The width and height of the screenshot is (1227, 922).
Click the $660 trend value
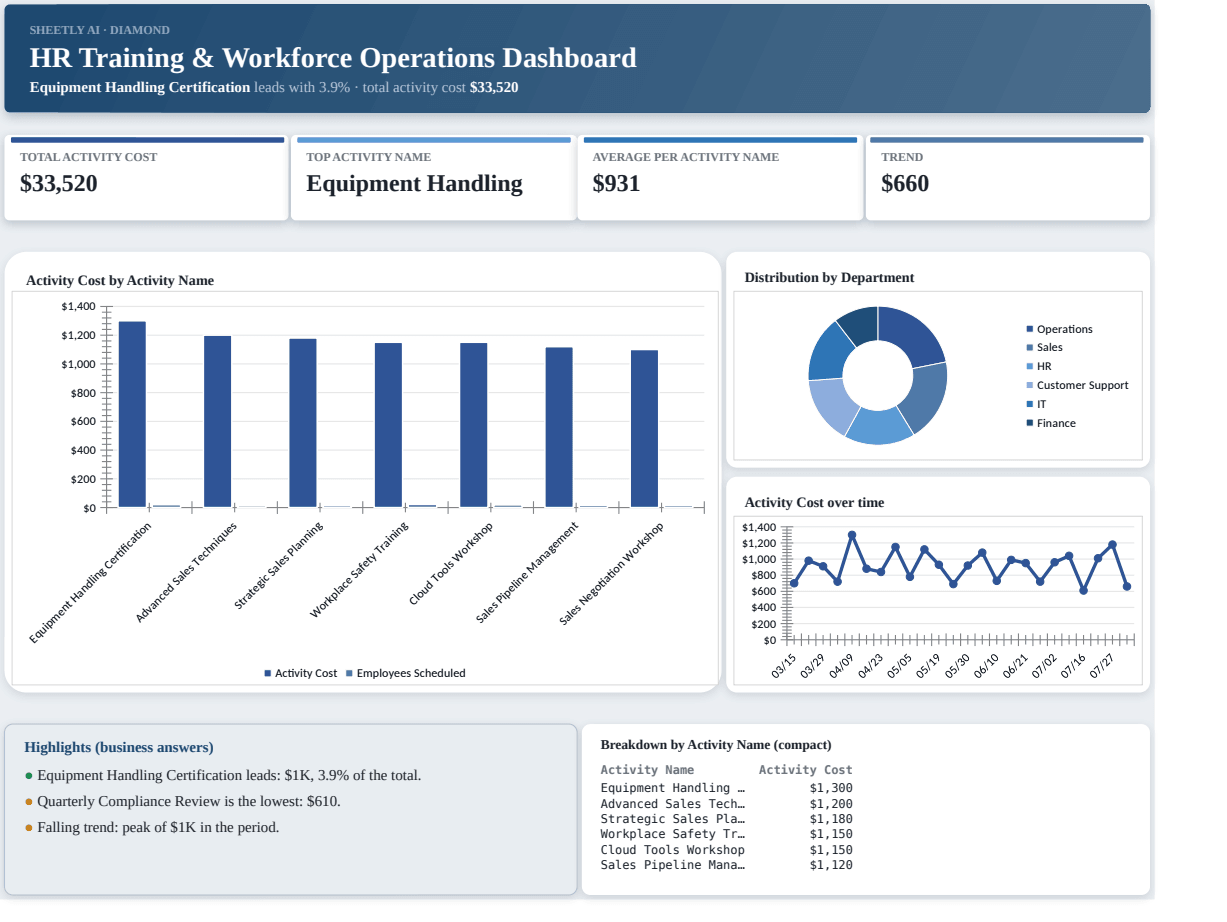905,184
